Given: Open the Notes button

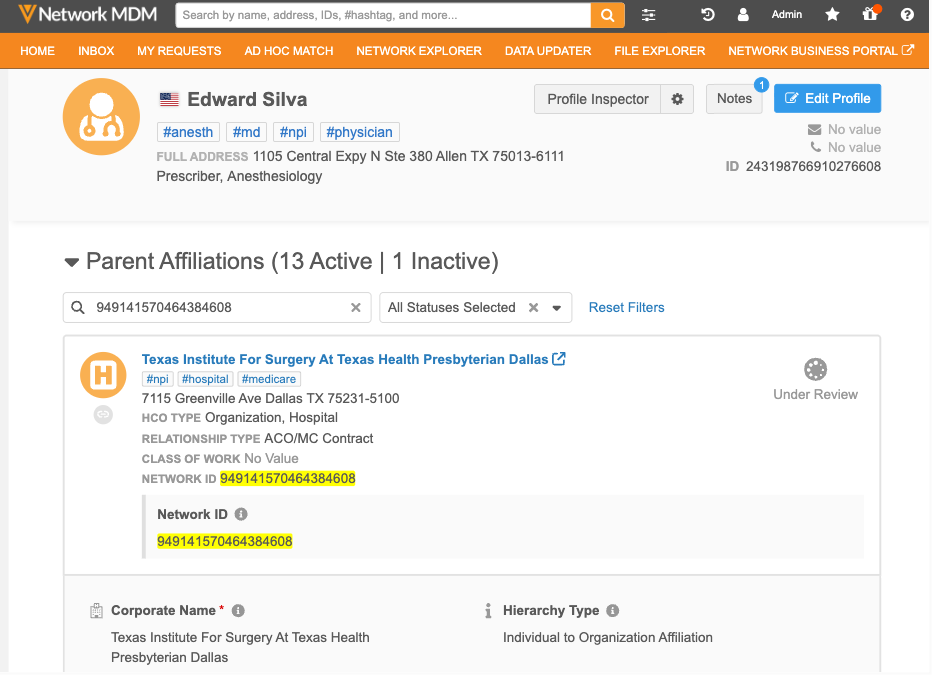Looking at the screenshot, I should click(734, 99).
